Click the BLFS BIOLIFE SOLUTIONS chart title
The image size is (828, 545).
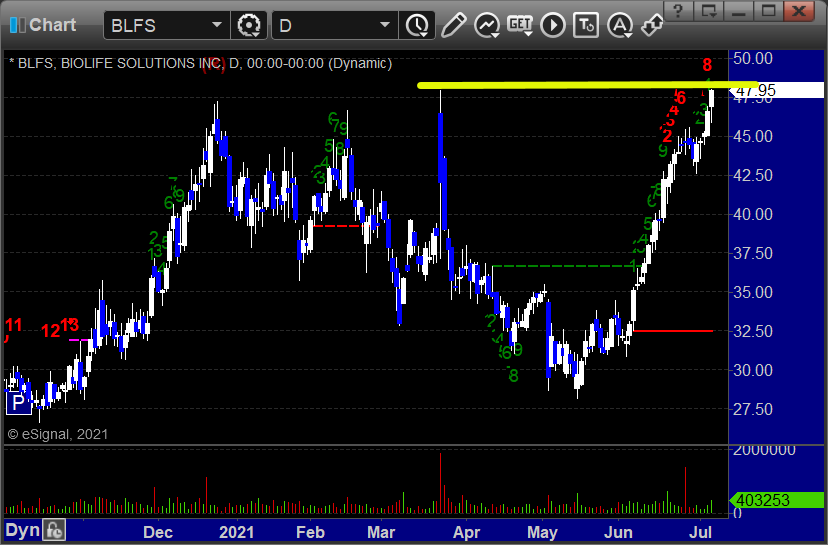(203, 63)
